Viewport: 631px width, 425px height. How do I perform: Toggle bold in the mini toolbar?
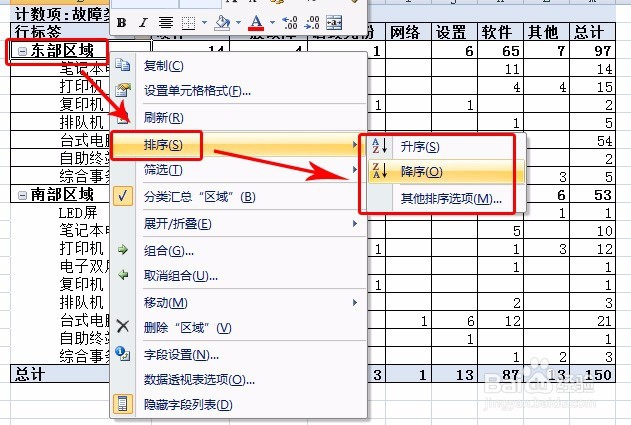point(122,23)
